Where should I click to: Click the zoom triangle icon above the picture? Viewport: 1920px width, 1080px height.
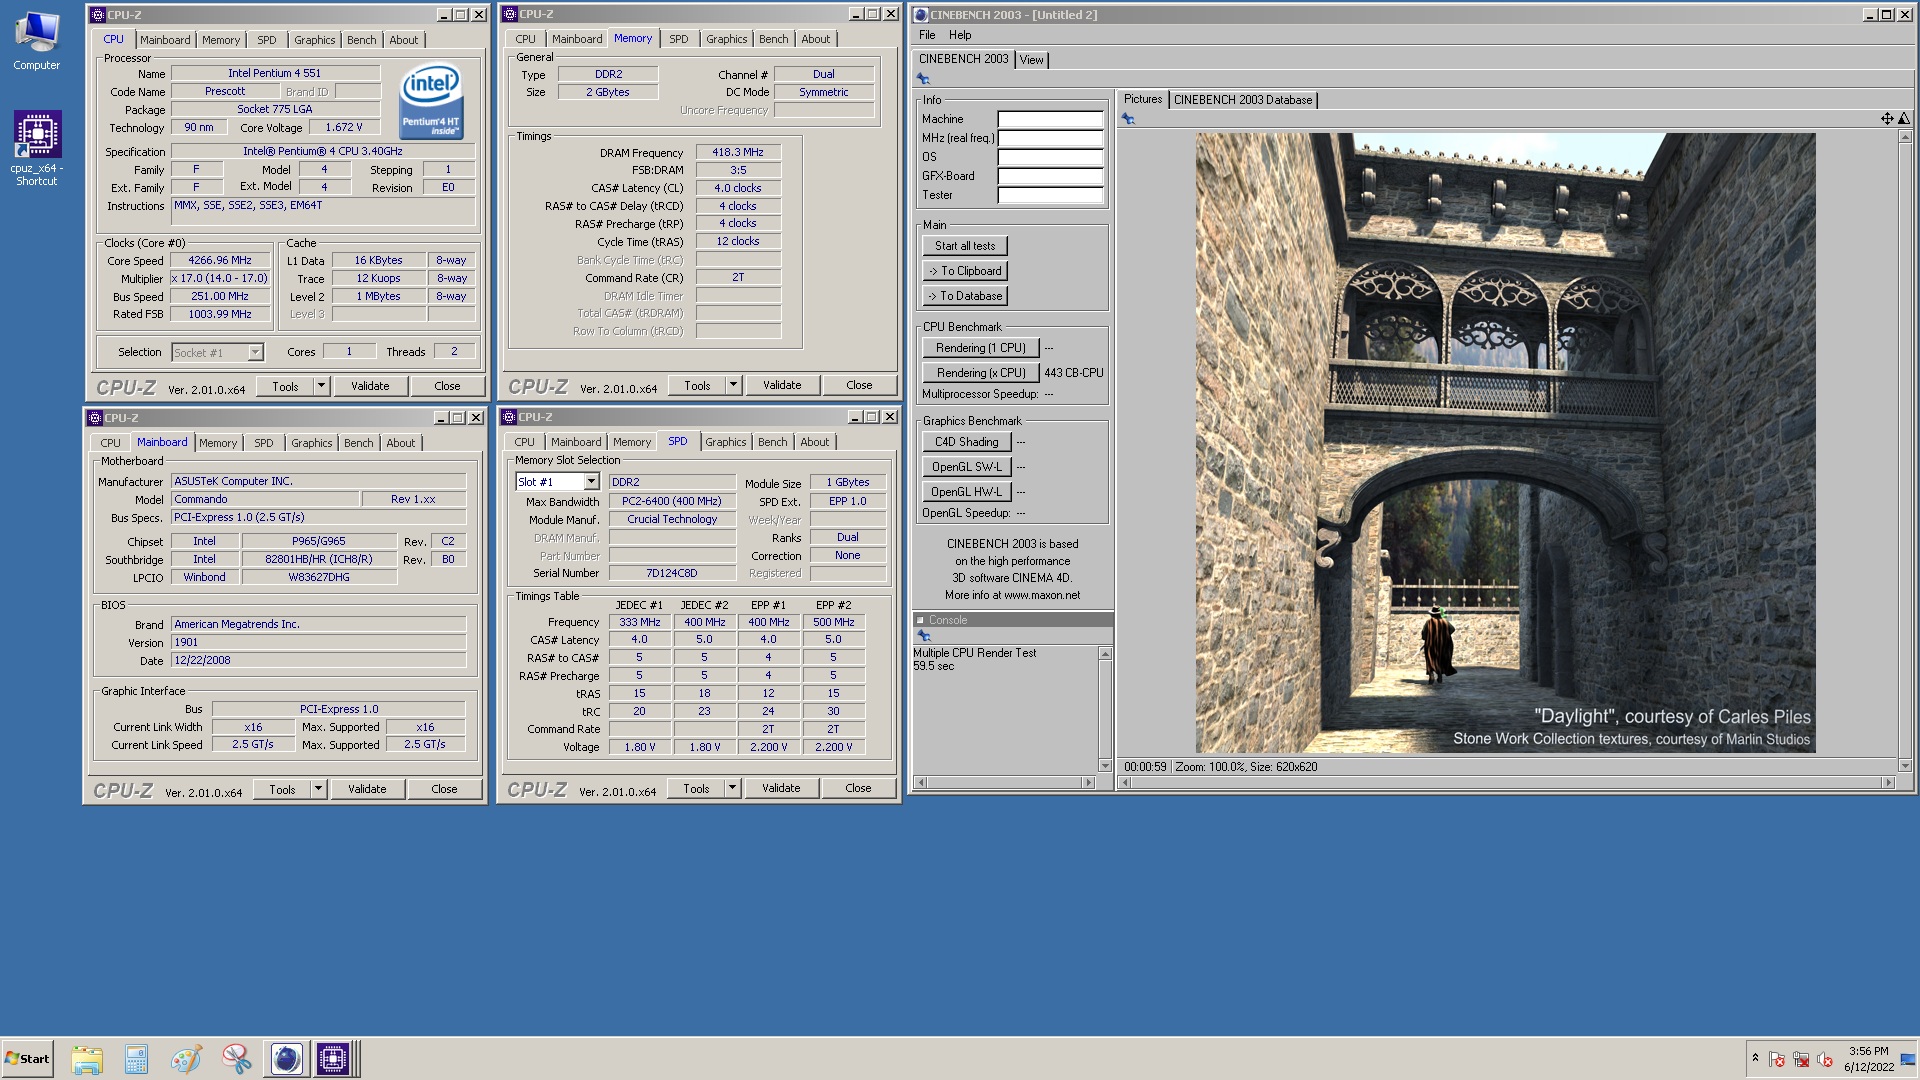click(x=1903, y=119)
